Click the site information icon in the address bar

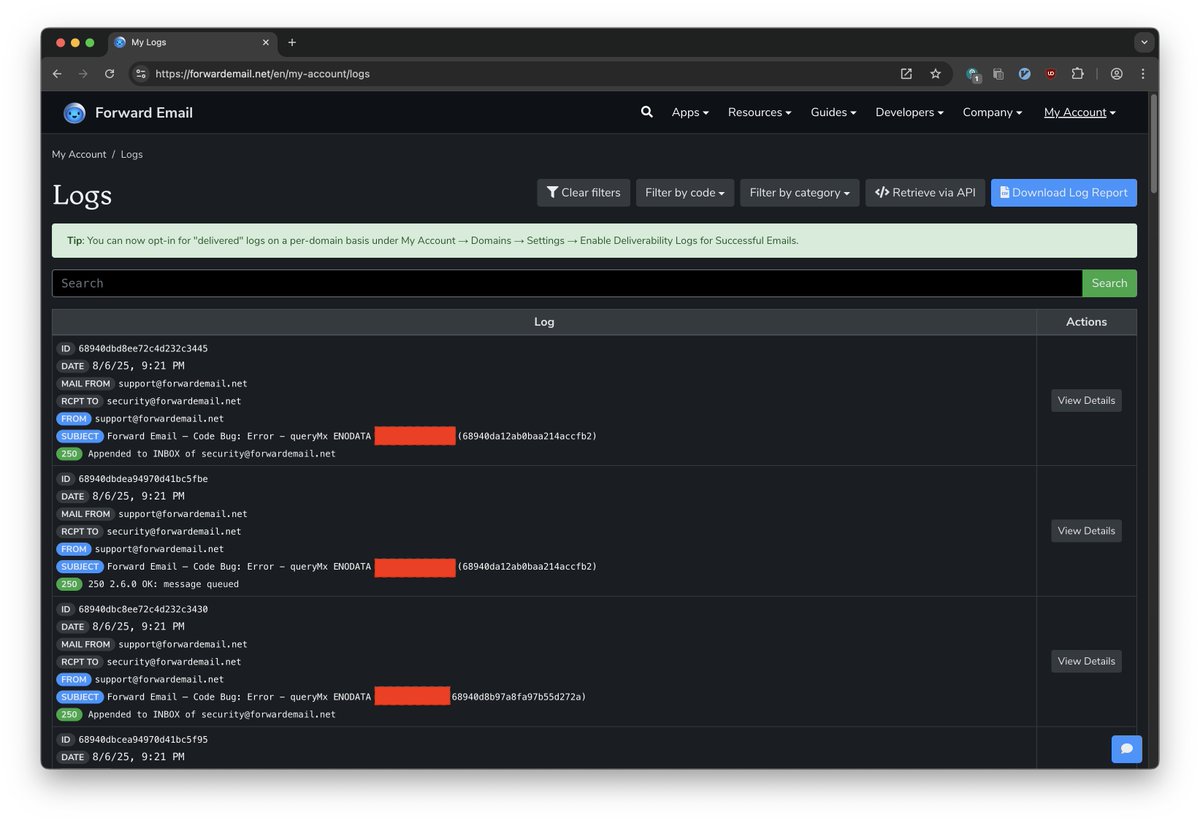(x=141, y=74)
